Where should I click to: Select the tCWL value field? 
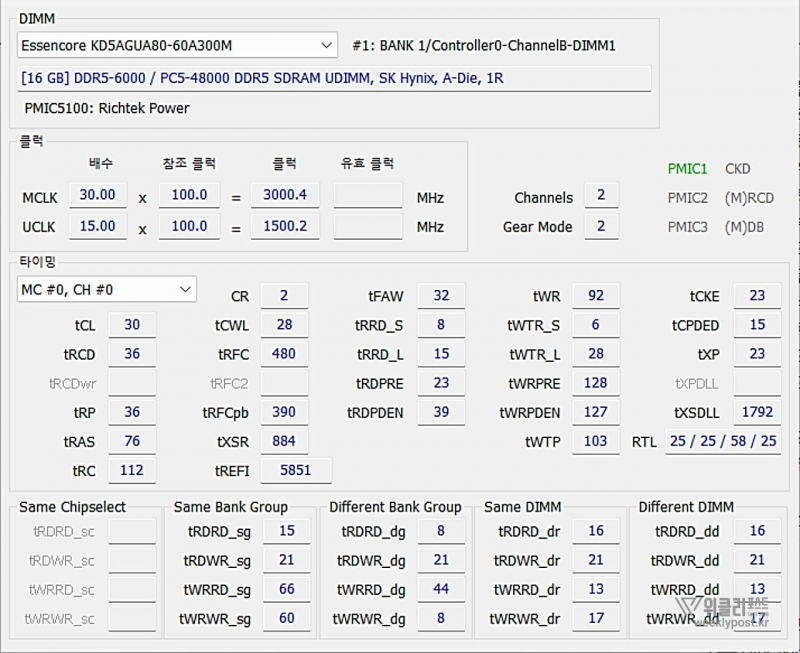(x=284, y=325)
